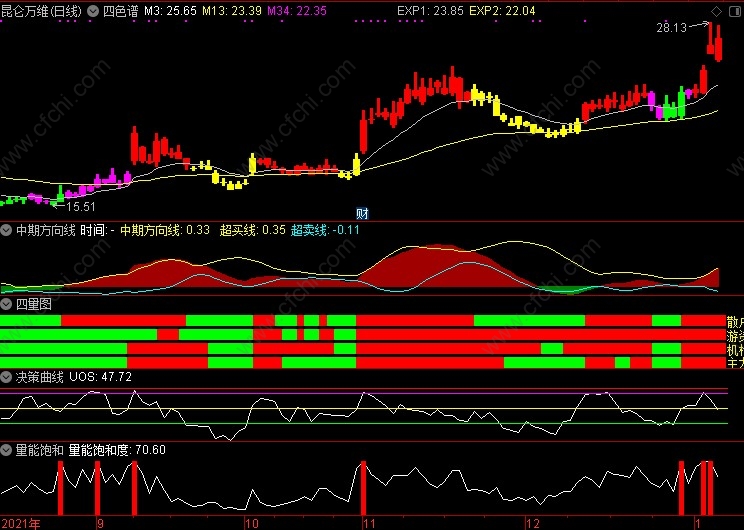The height and width of the screenshot is (530, 744).
Task: Toggle the 量能饱和 panel chevron
Action: tap(7, 450)
